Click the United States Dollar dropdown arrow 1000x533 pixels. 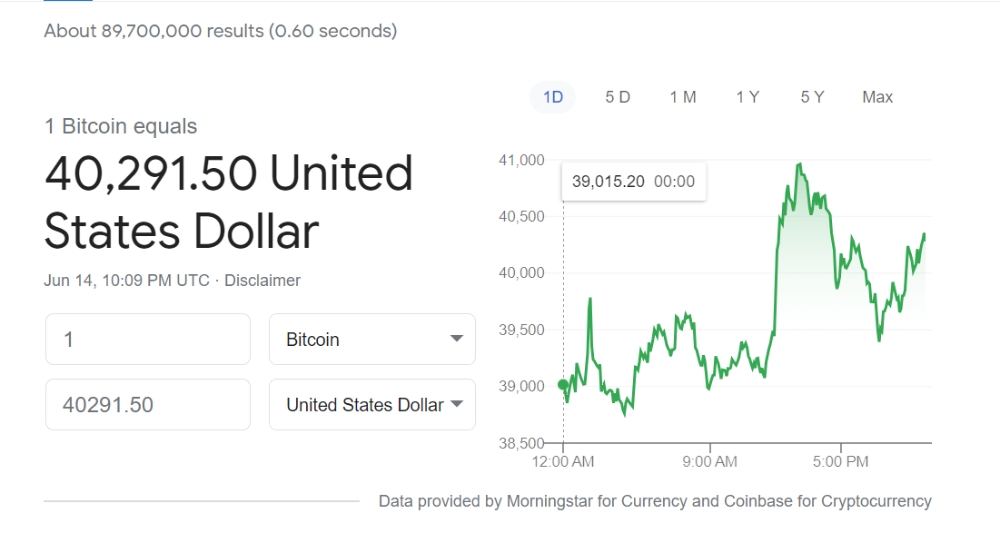tap(457, 404)
